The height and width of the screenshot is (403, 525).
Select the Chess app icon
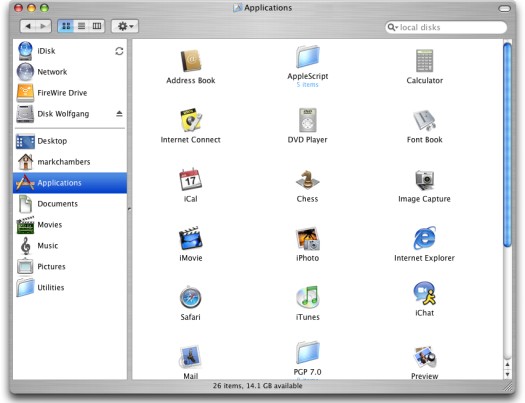(308, 179)
